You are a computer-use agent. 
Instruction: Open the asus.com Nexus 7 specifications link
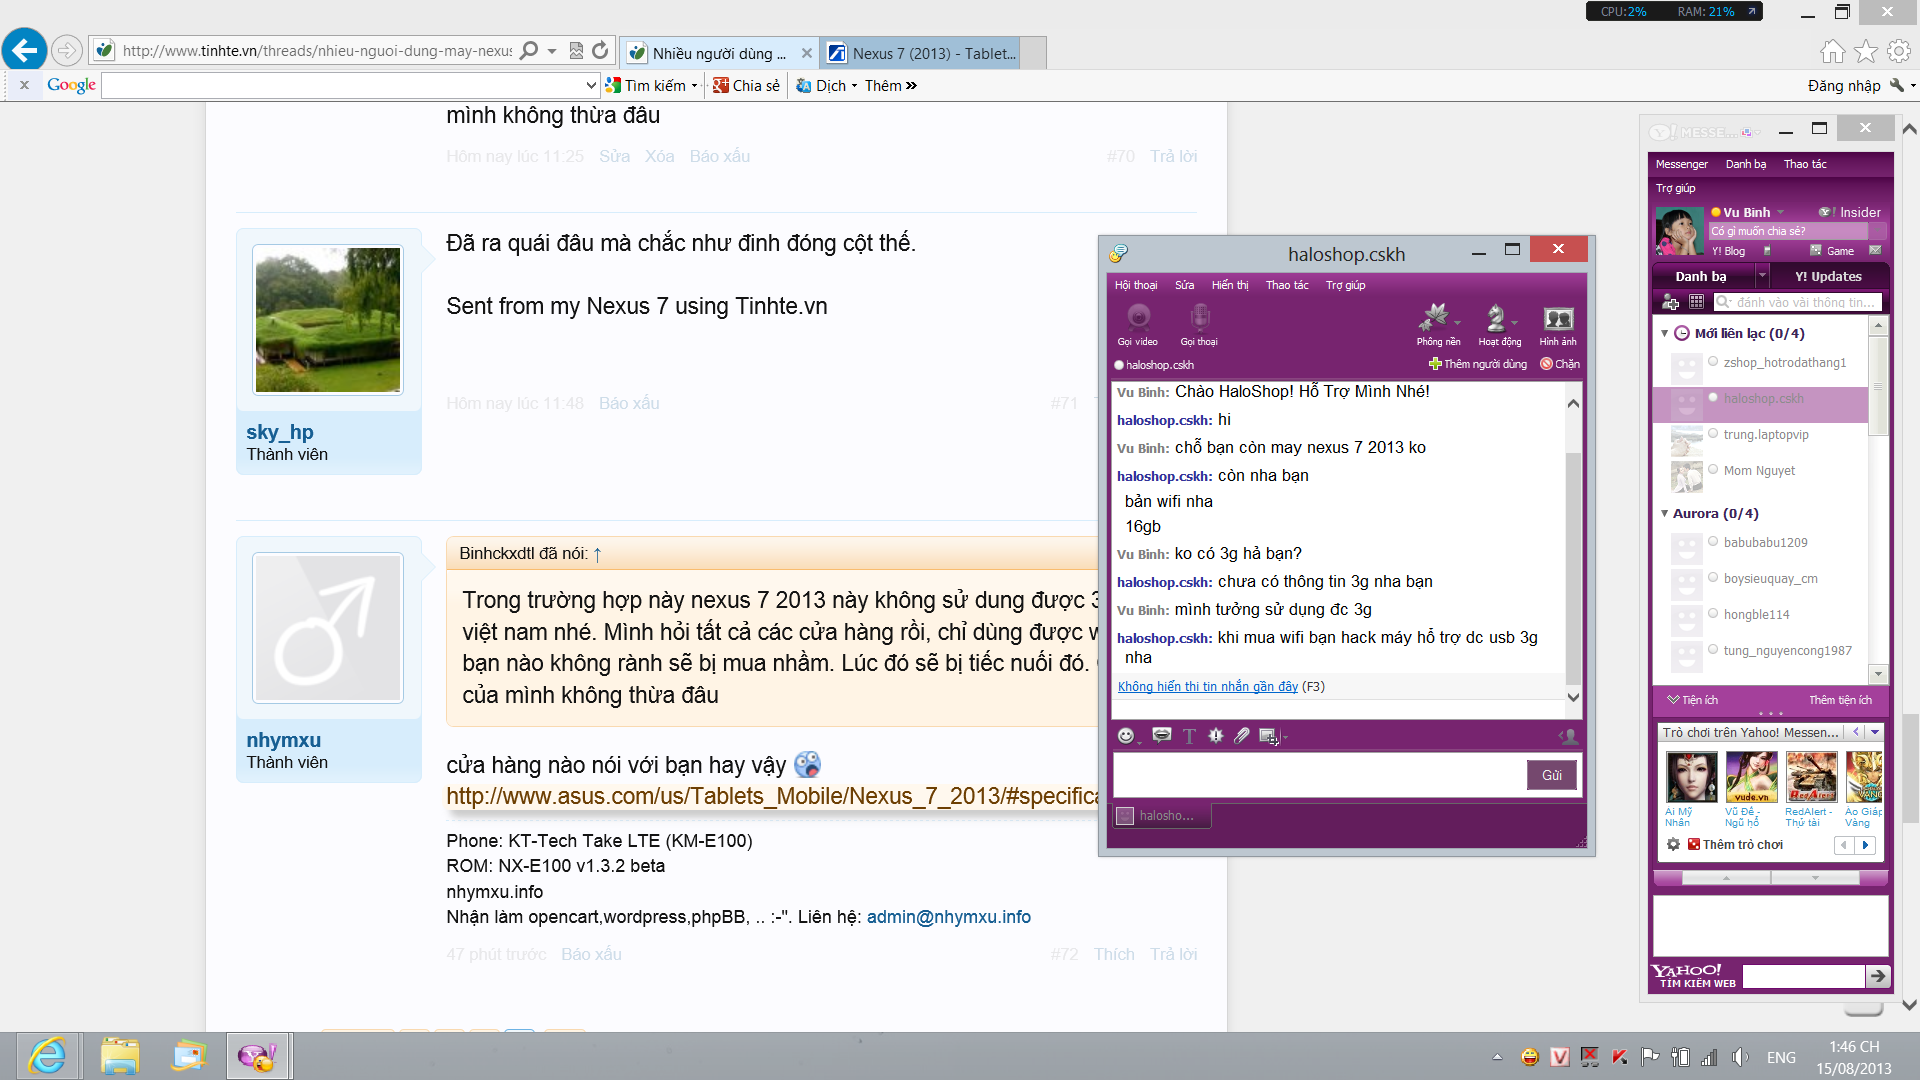tap(772, 796)
